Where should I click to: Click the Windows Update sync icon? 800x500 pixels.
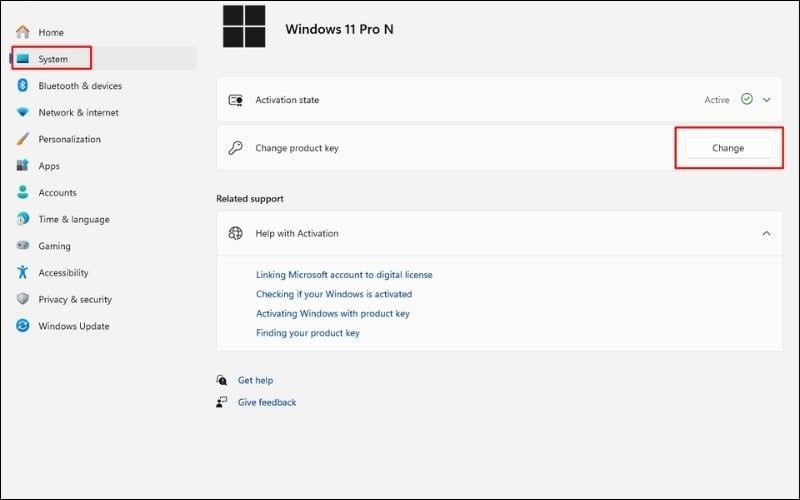coord(22,326)
